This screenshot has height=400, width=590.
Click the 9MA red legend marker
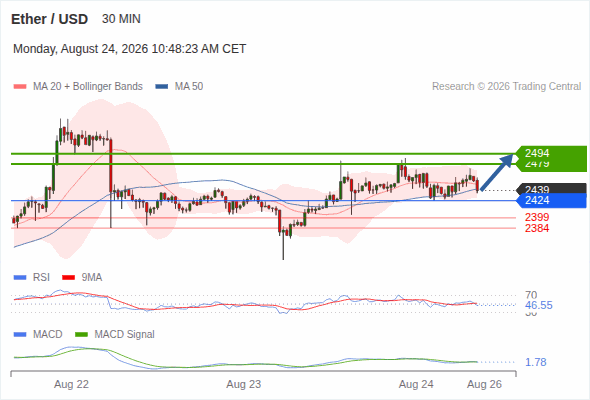(68, 278)
